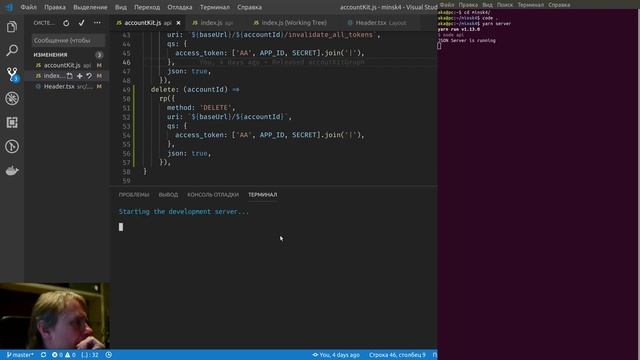Viewport: 640px width, 360px height.
Task: Open the Отладка menu
Action: (x=180, y=7)
